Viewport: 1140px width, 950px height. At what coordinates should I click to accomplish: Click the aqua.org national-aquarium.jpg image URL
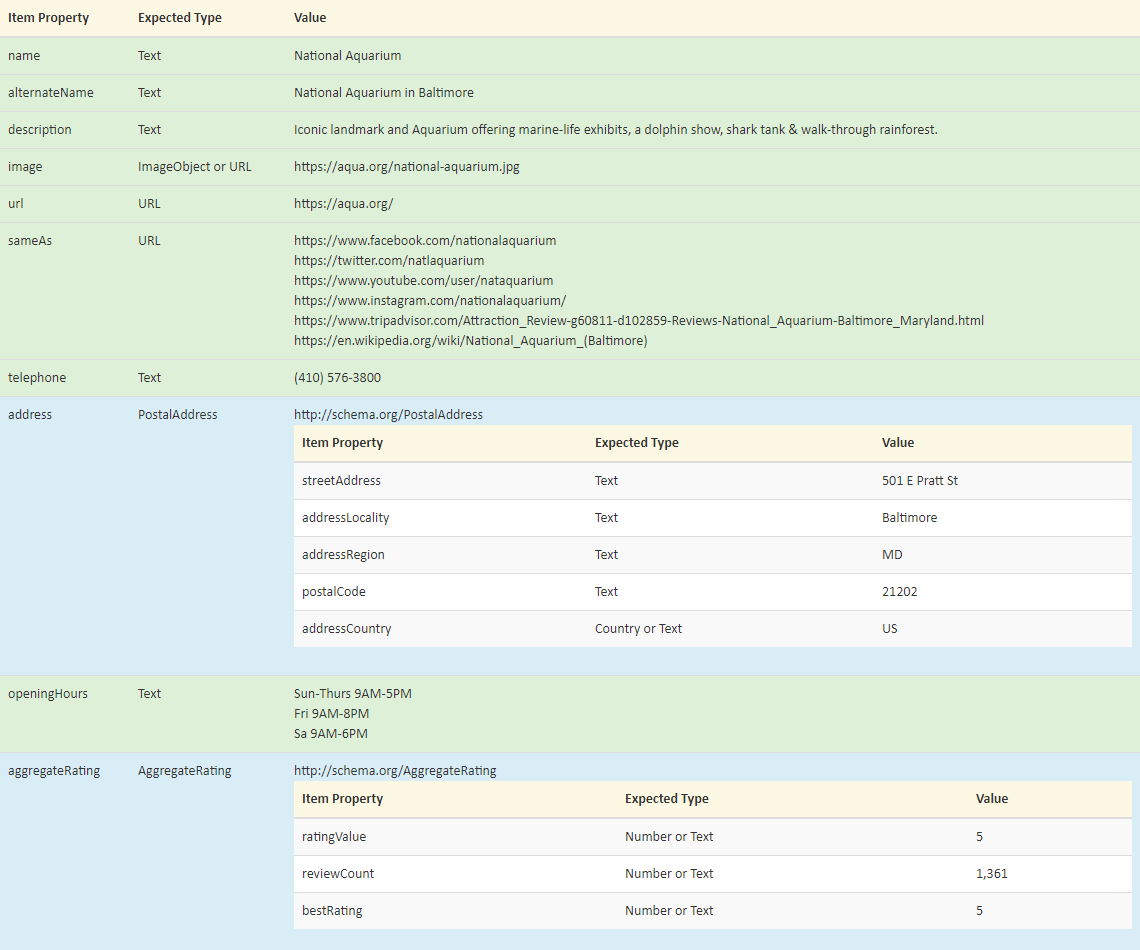(406, 167)
